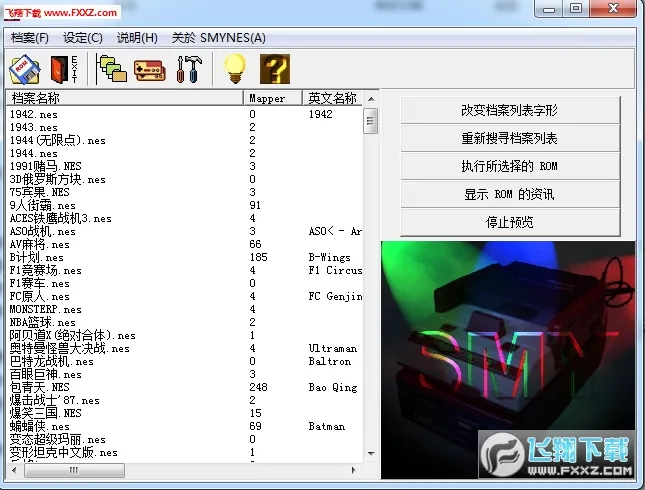Click the folders directory toolbar icon
The width and height of the screenshot is (645, 490).
pyautogui.click(x=111, y=68)
